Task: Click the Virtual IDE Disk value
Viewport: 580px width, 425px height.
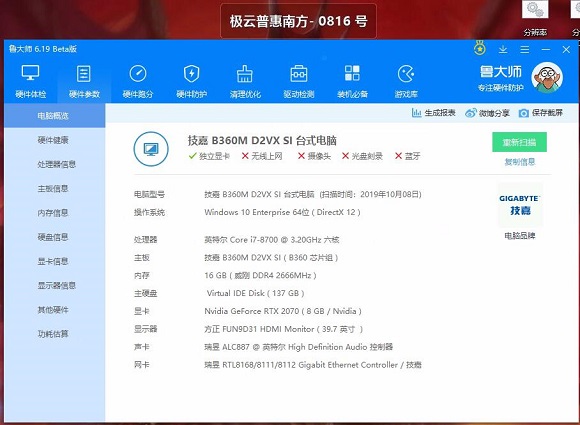Action: 255,293
